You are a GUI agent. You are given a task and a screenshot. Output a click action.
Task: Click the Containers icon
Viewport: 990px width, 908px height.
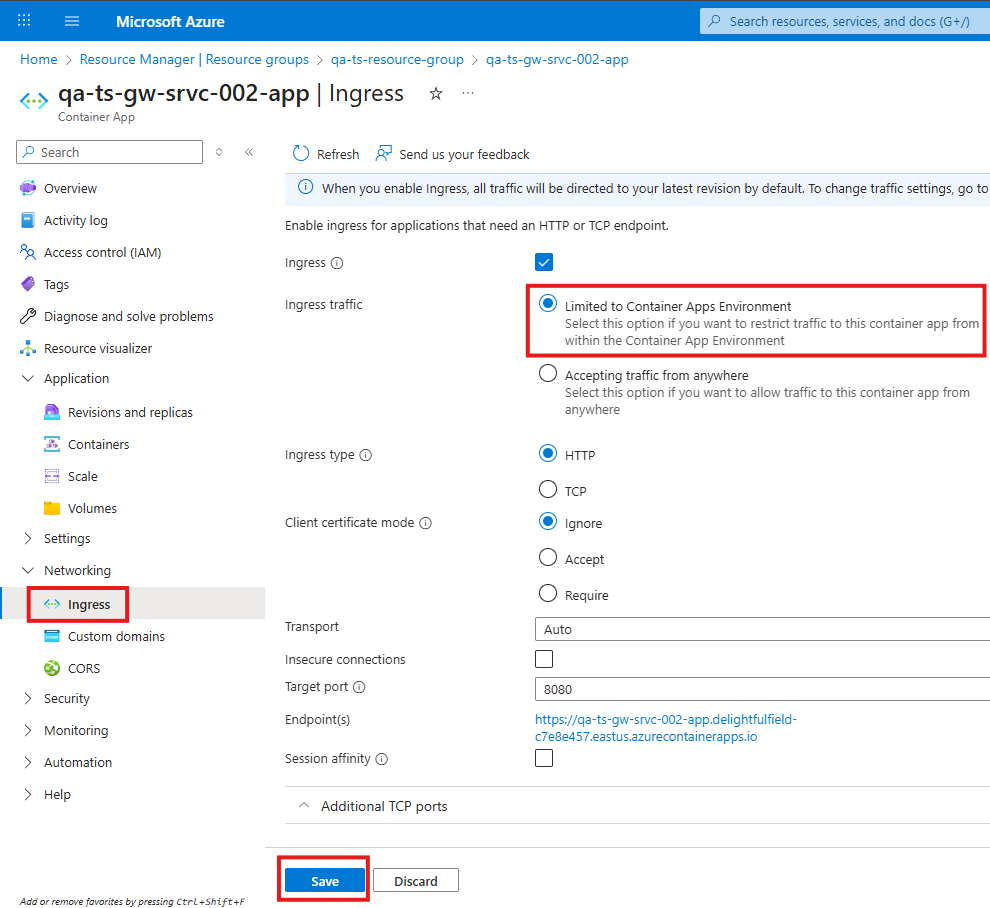tap(52, 445)
